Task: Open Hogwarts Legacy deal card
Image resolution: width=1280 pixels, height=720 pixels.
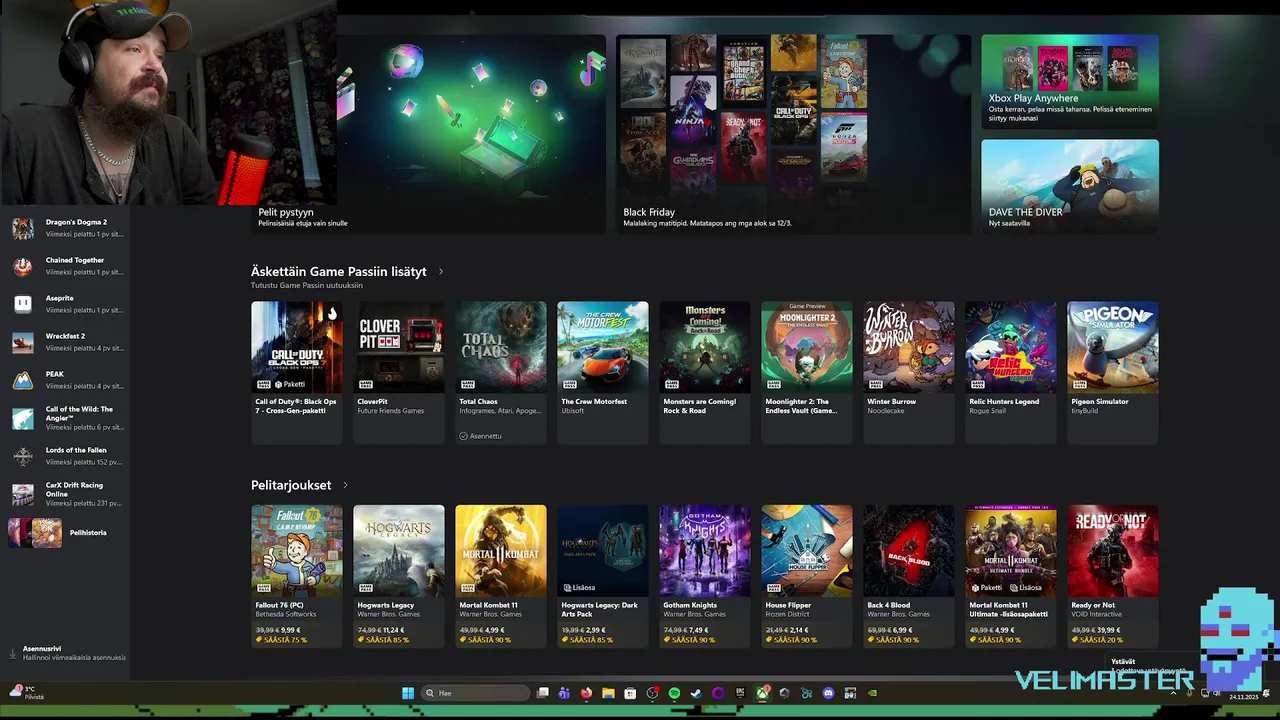Action: point(399,576)
